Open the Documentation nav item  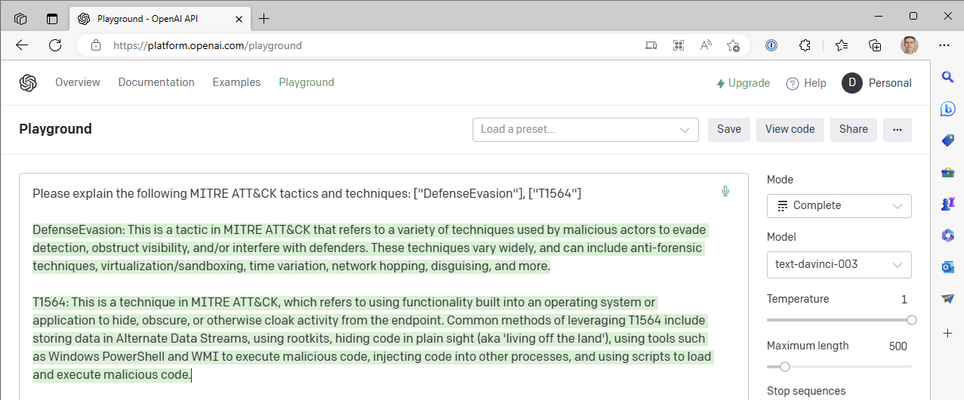pos(156,82)
